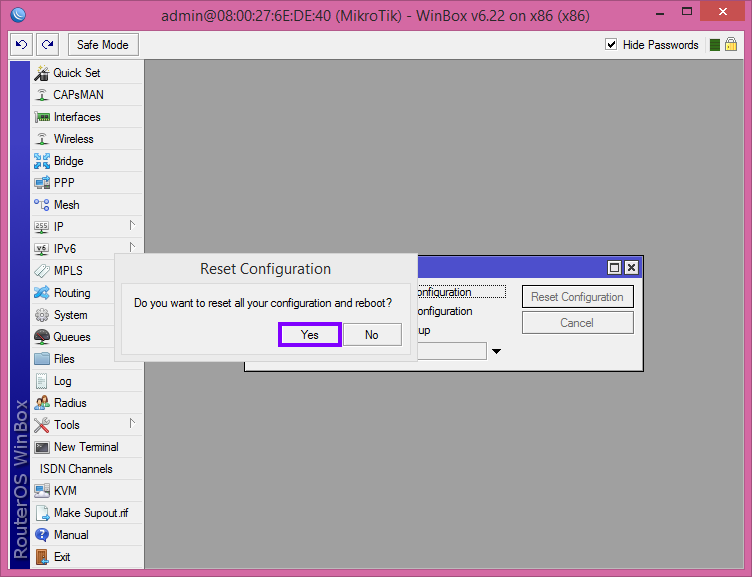Click Cancel in reset window
This screenshot has width=752, height=577.
tap(577, 323)
